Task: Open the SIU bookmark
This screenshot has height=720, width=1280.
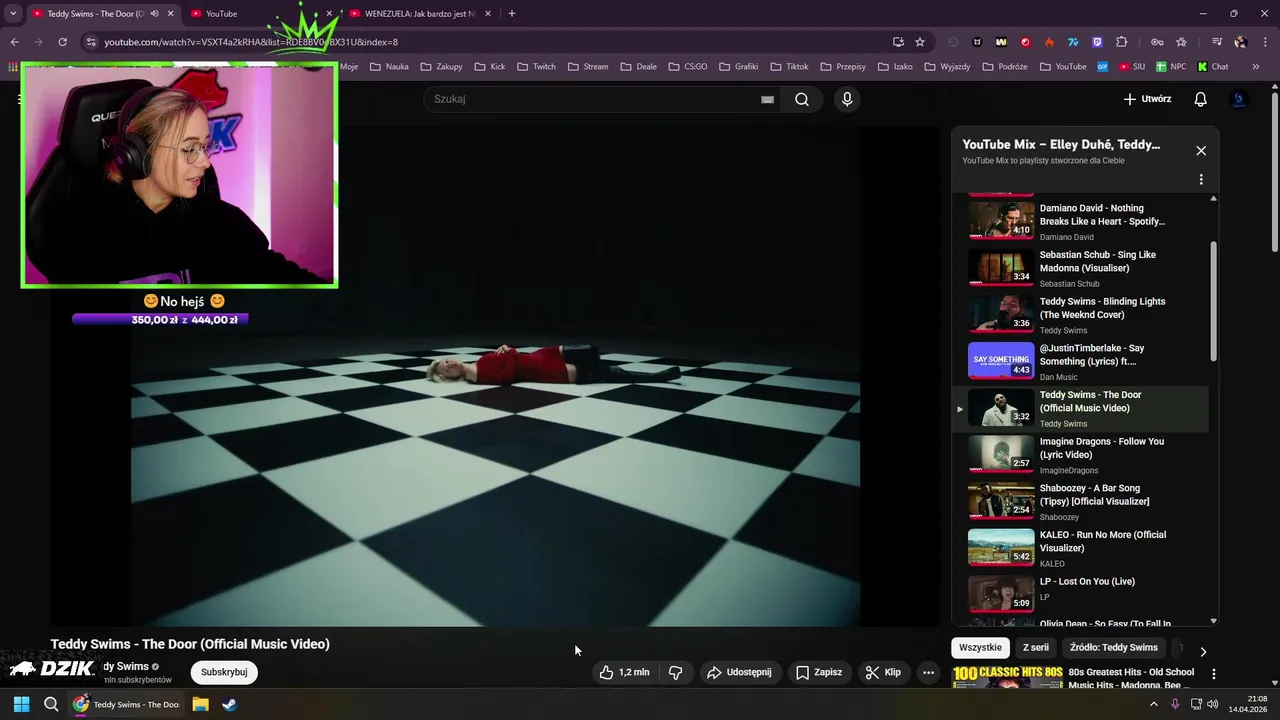Action: pos(1132,67)
